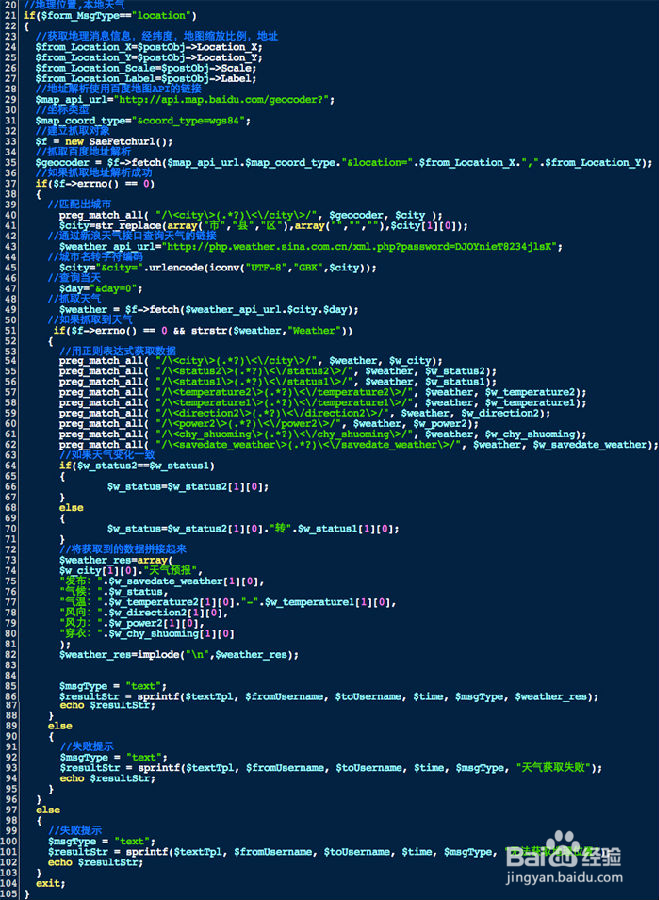Click the "str_replace" call on line 41
This screenshot has width=659, height=900.
click(131, 226)
